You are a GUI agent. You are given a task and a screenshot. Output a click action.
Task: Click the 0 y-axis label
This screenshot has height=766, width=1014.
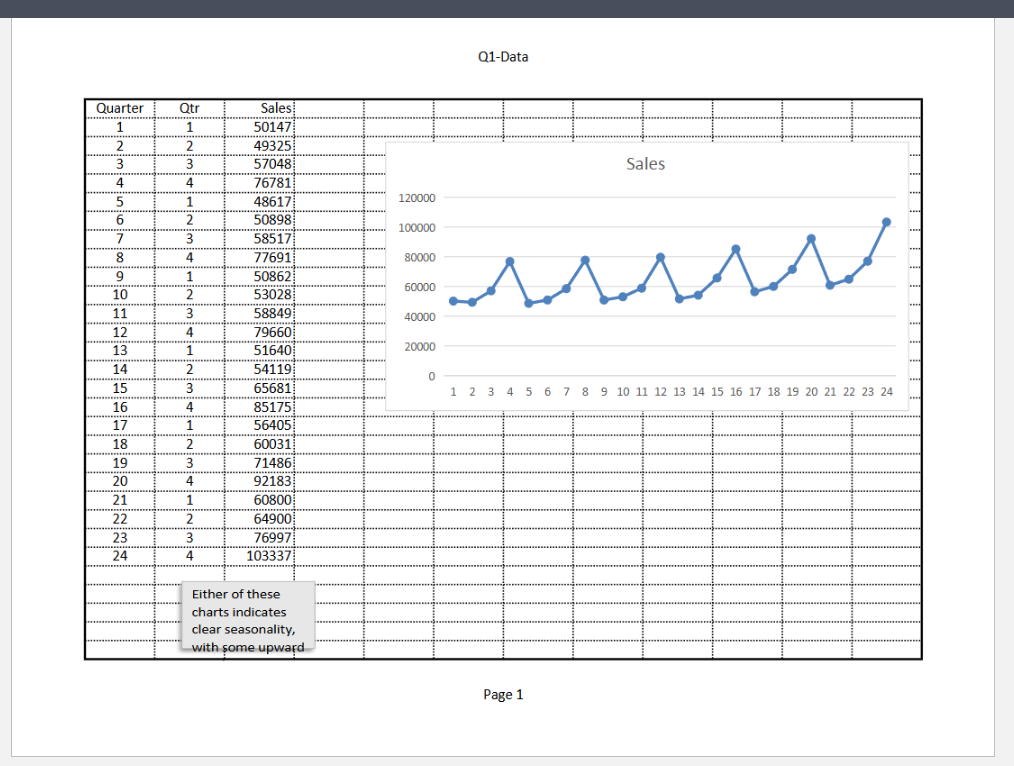[431, 376]
